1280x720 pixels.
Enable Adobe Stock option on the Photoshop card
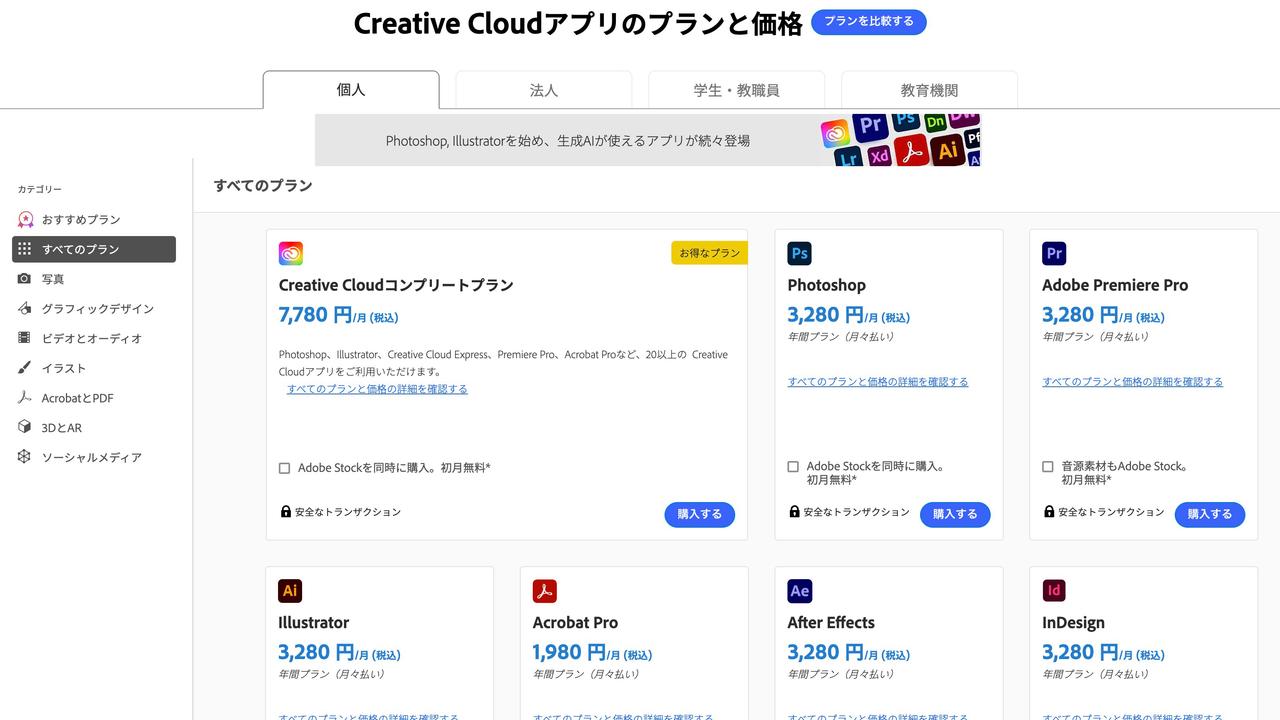792,466
